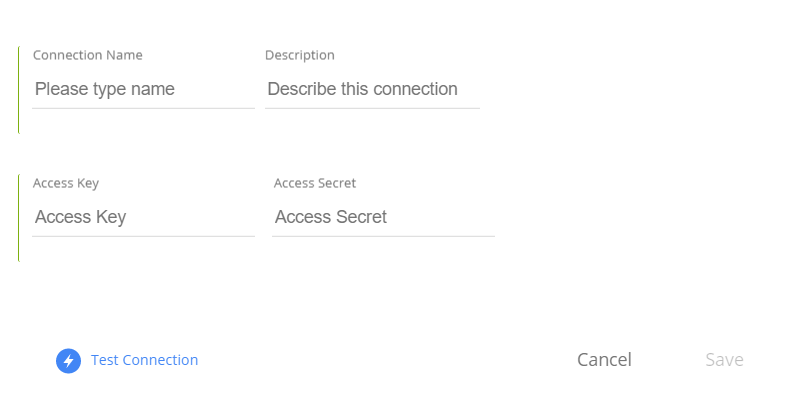Select the Access Secret input field

[383, 217]
